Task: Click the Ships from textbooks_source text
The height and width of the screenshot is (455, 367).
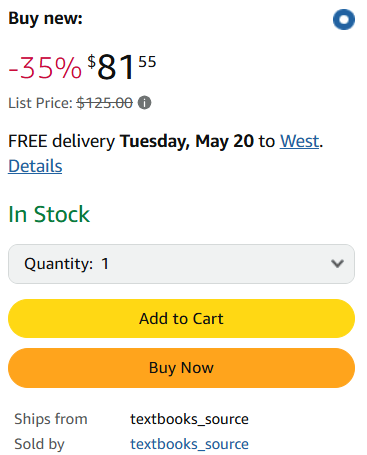Action: coord(189,419)
